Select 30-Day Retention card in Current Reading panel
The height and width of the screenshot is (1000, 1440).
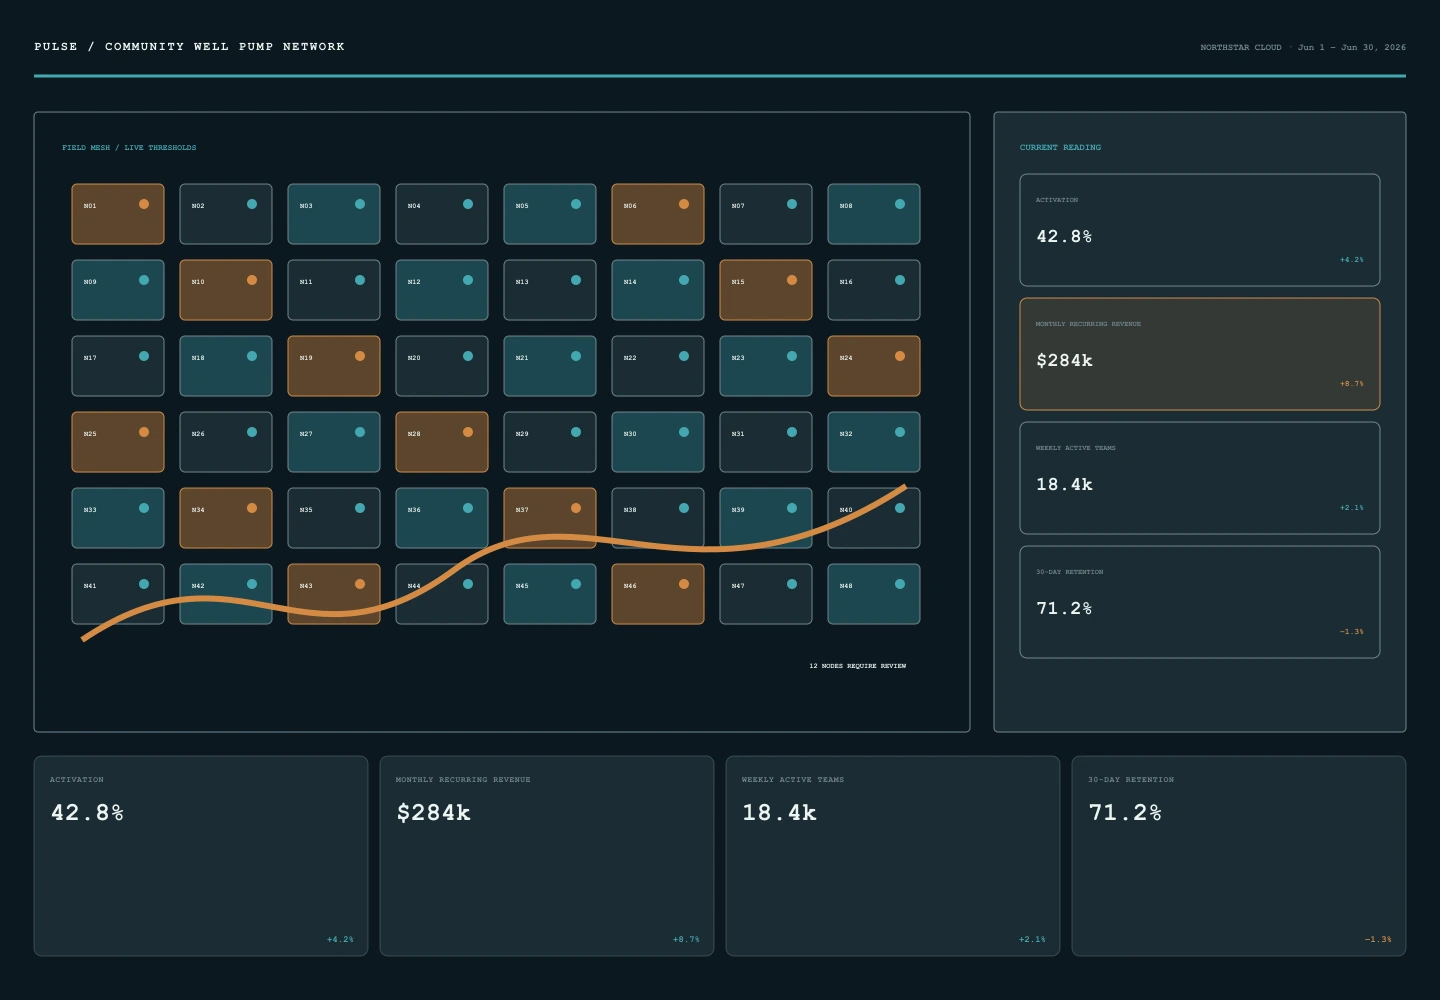tap(1200, 602)
